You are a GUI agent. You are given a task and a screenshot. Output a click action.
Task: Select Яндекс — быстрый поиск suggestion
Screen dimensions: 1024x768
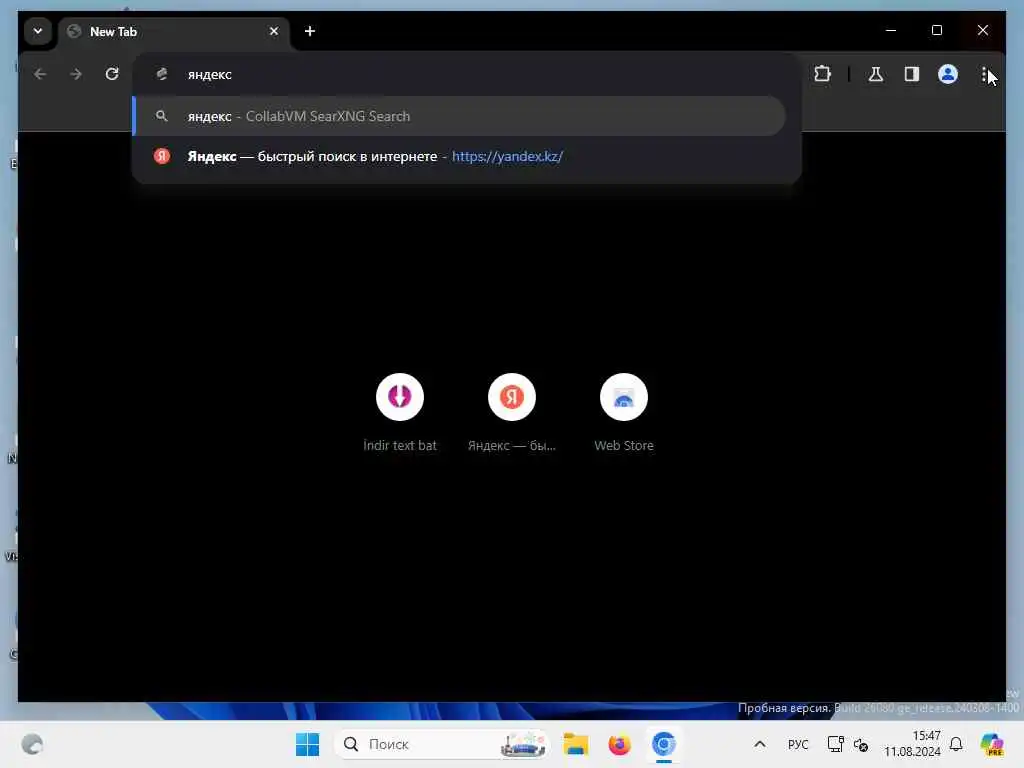[459, 157]
